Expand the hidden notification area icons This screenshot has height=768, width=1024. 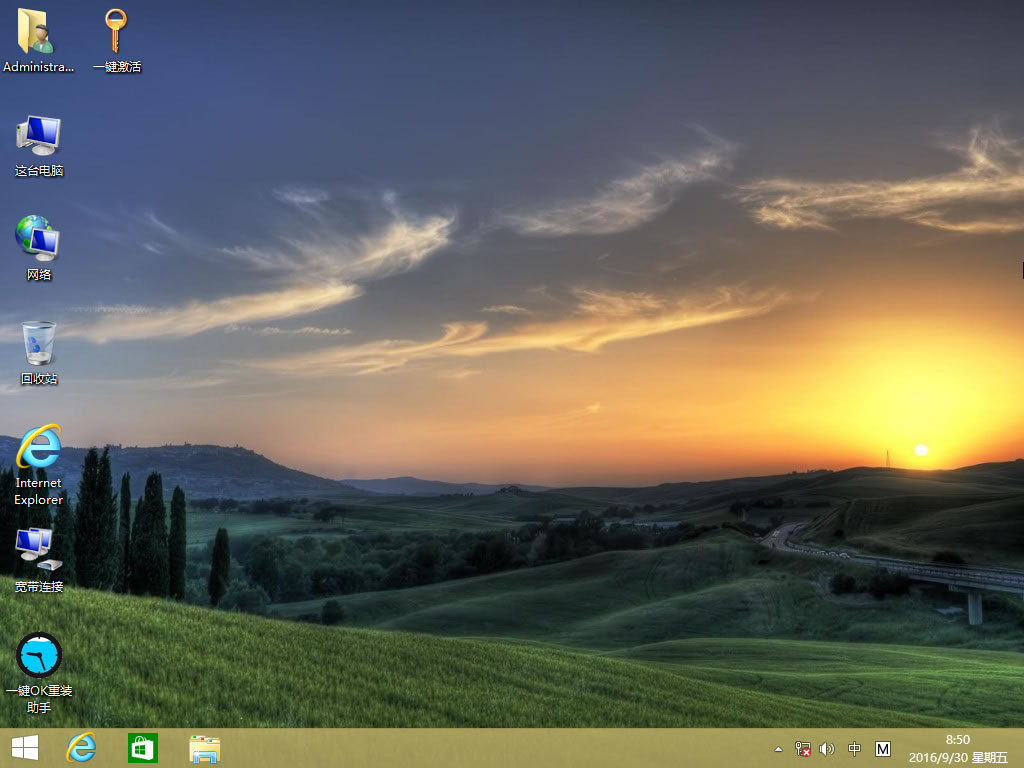(777, 747)
